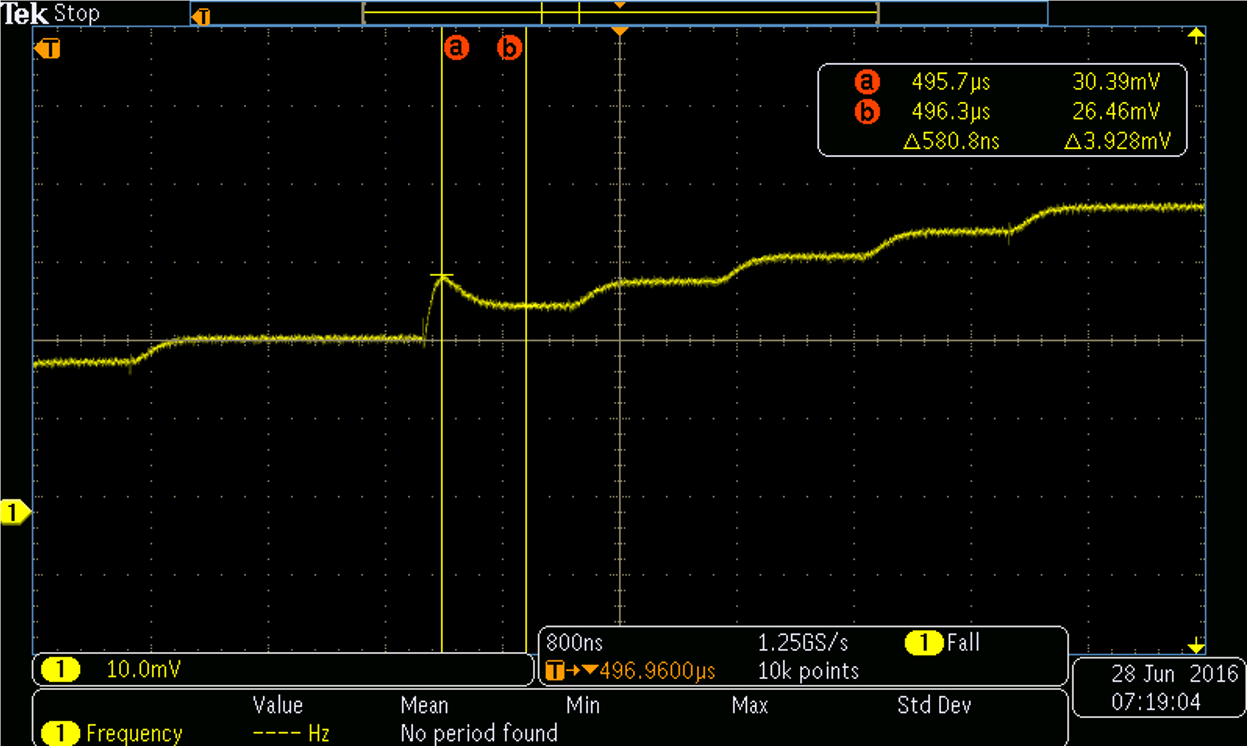Click the 1.25GS/s sample rate readout
The height and width of the screenshot is (748, 1248).
pos(803,643)
